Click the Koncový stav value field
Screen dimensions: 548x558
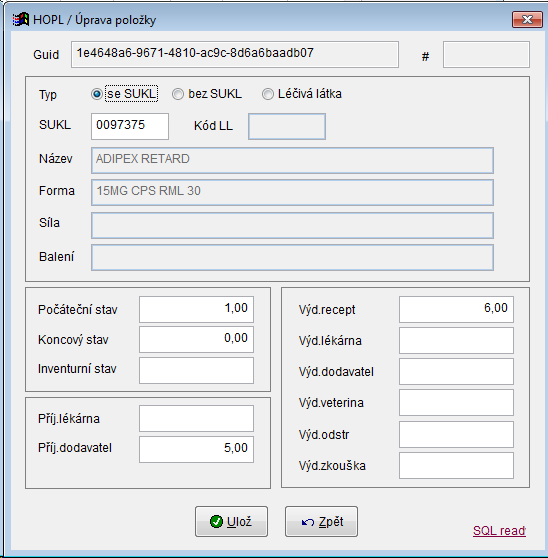coord(196,339)
